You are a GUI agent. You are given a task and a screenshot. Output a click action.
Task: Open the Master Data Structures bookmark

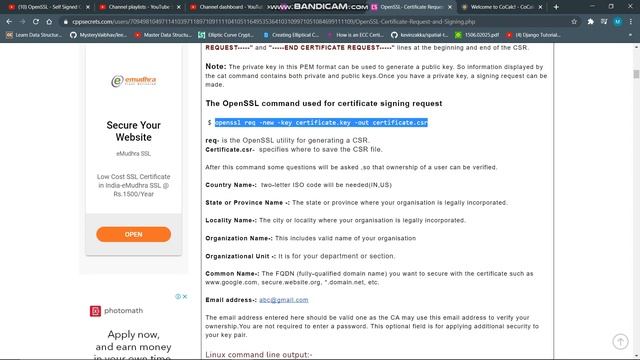(163, 35)
